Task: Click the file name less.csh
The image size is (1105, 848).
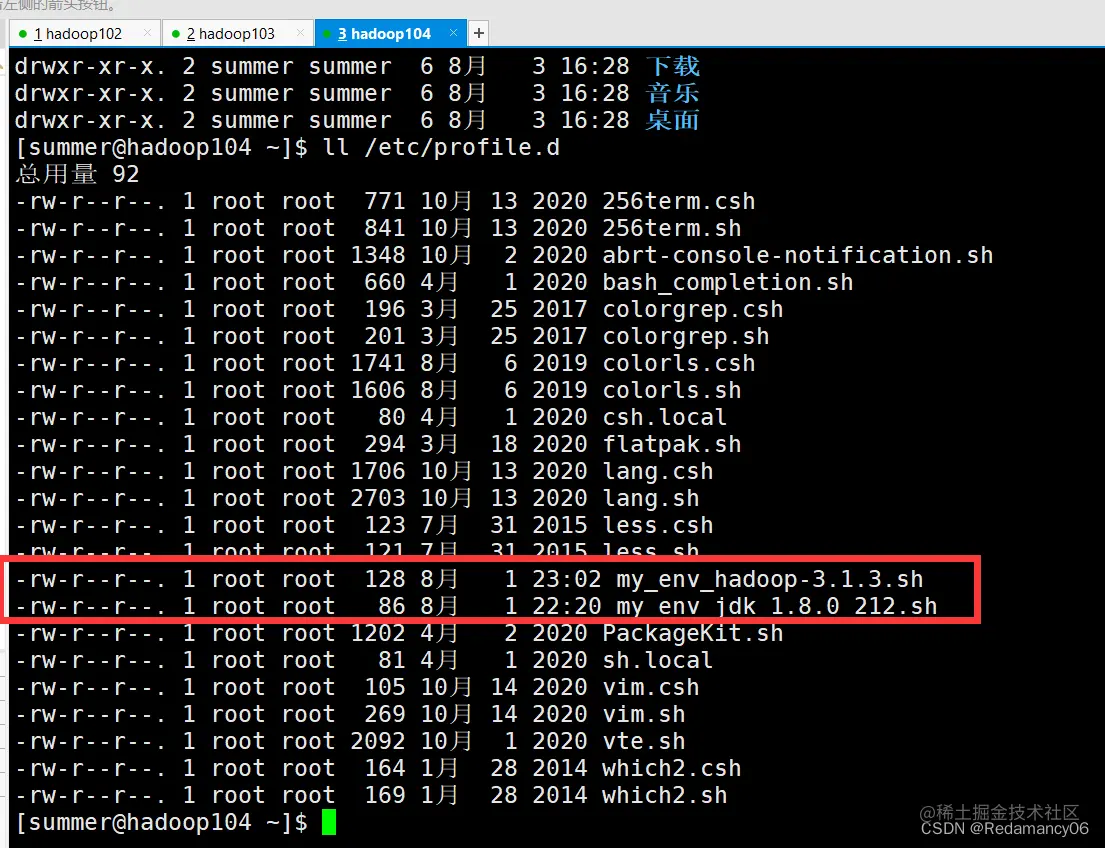Action: tap(658, 525)
